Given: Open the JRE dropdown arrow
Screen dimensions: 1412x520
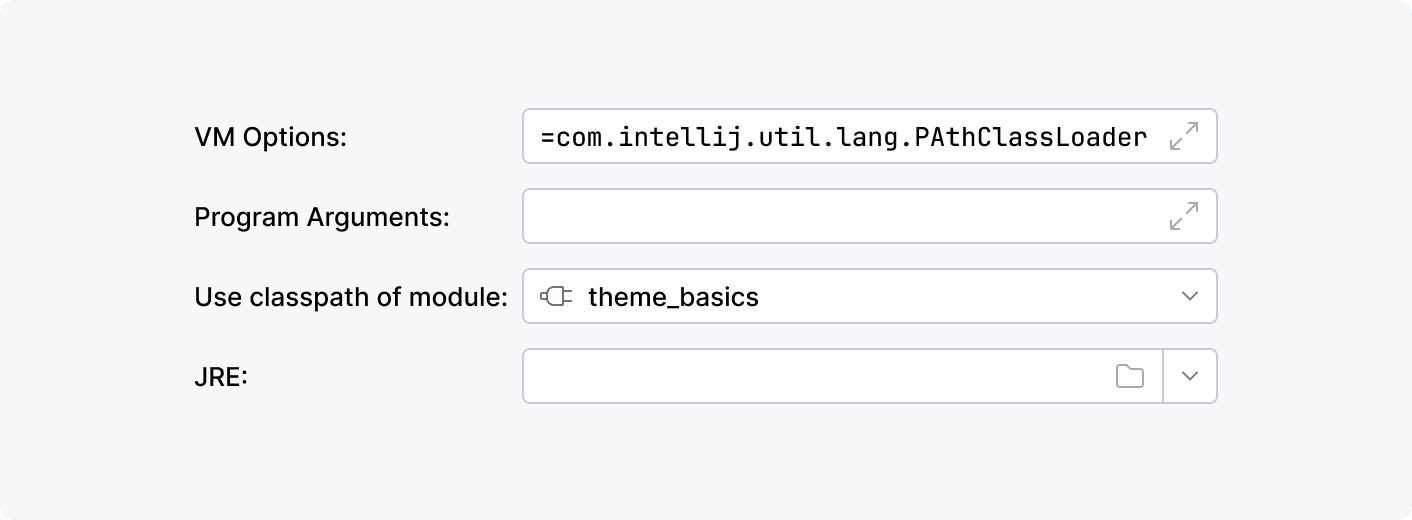Looking at the screenshot, I should [x=1189, y=376].
